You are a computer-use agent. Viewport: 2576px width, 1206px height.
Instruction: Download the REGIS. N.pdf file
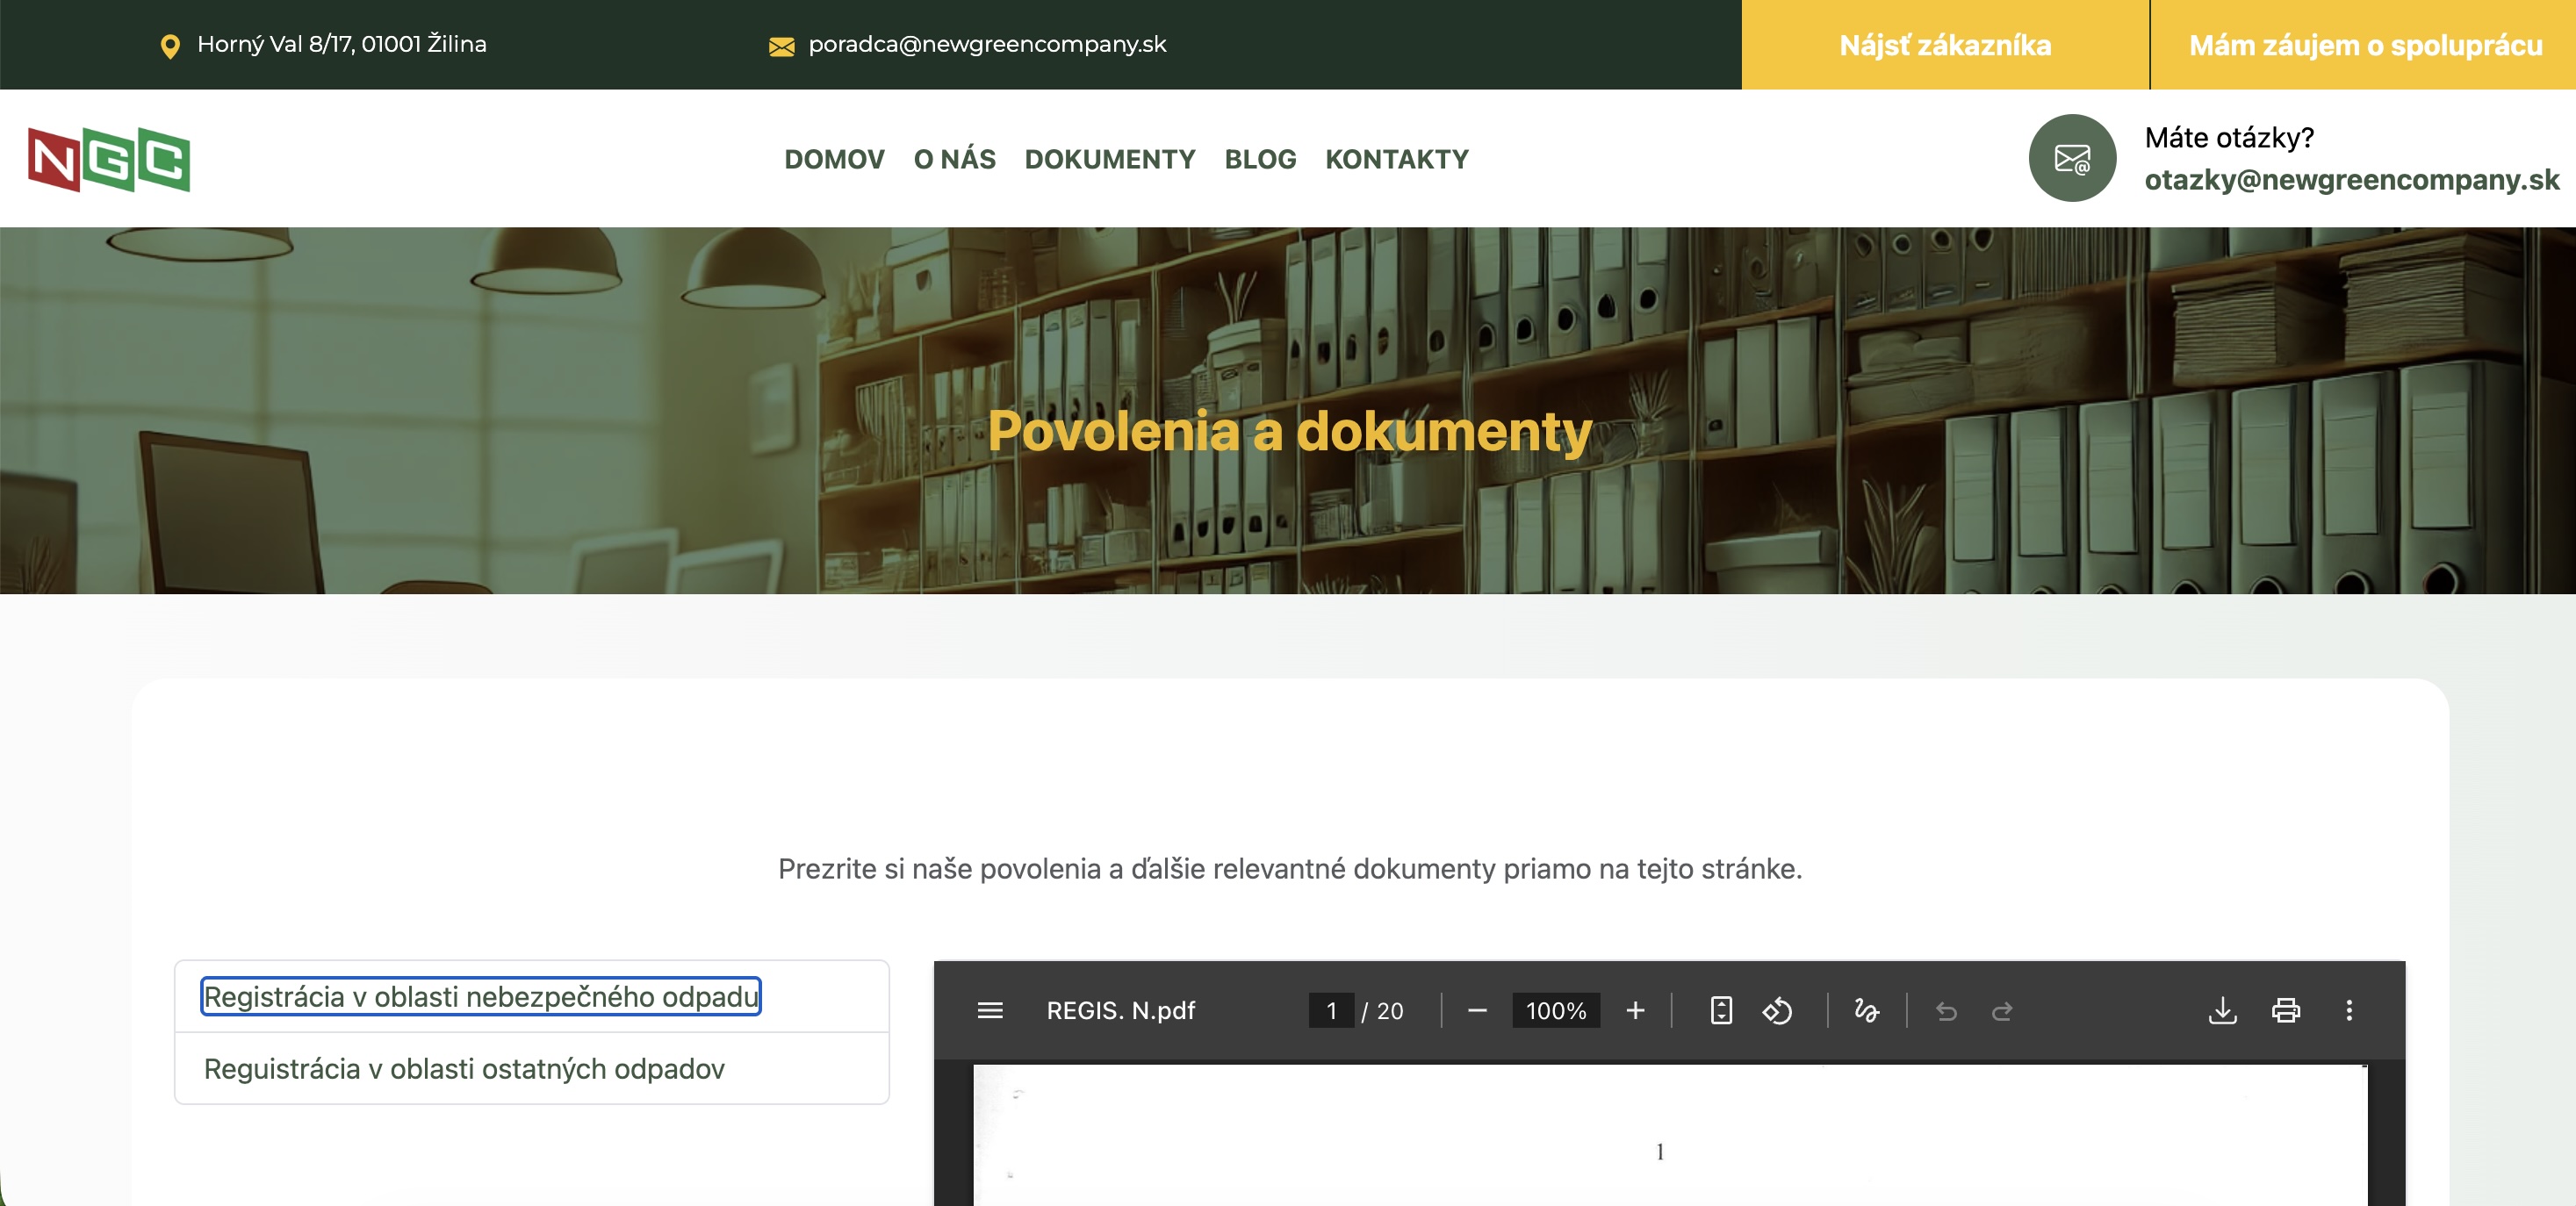pos(2222,1010)
